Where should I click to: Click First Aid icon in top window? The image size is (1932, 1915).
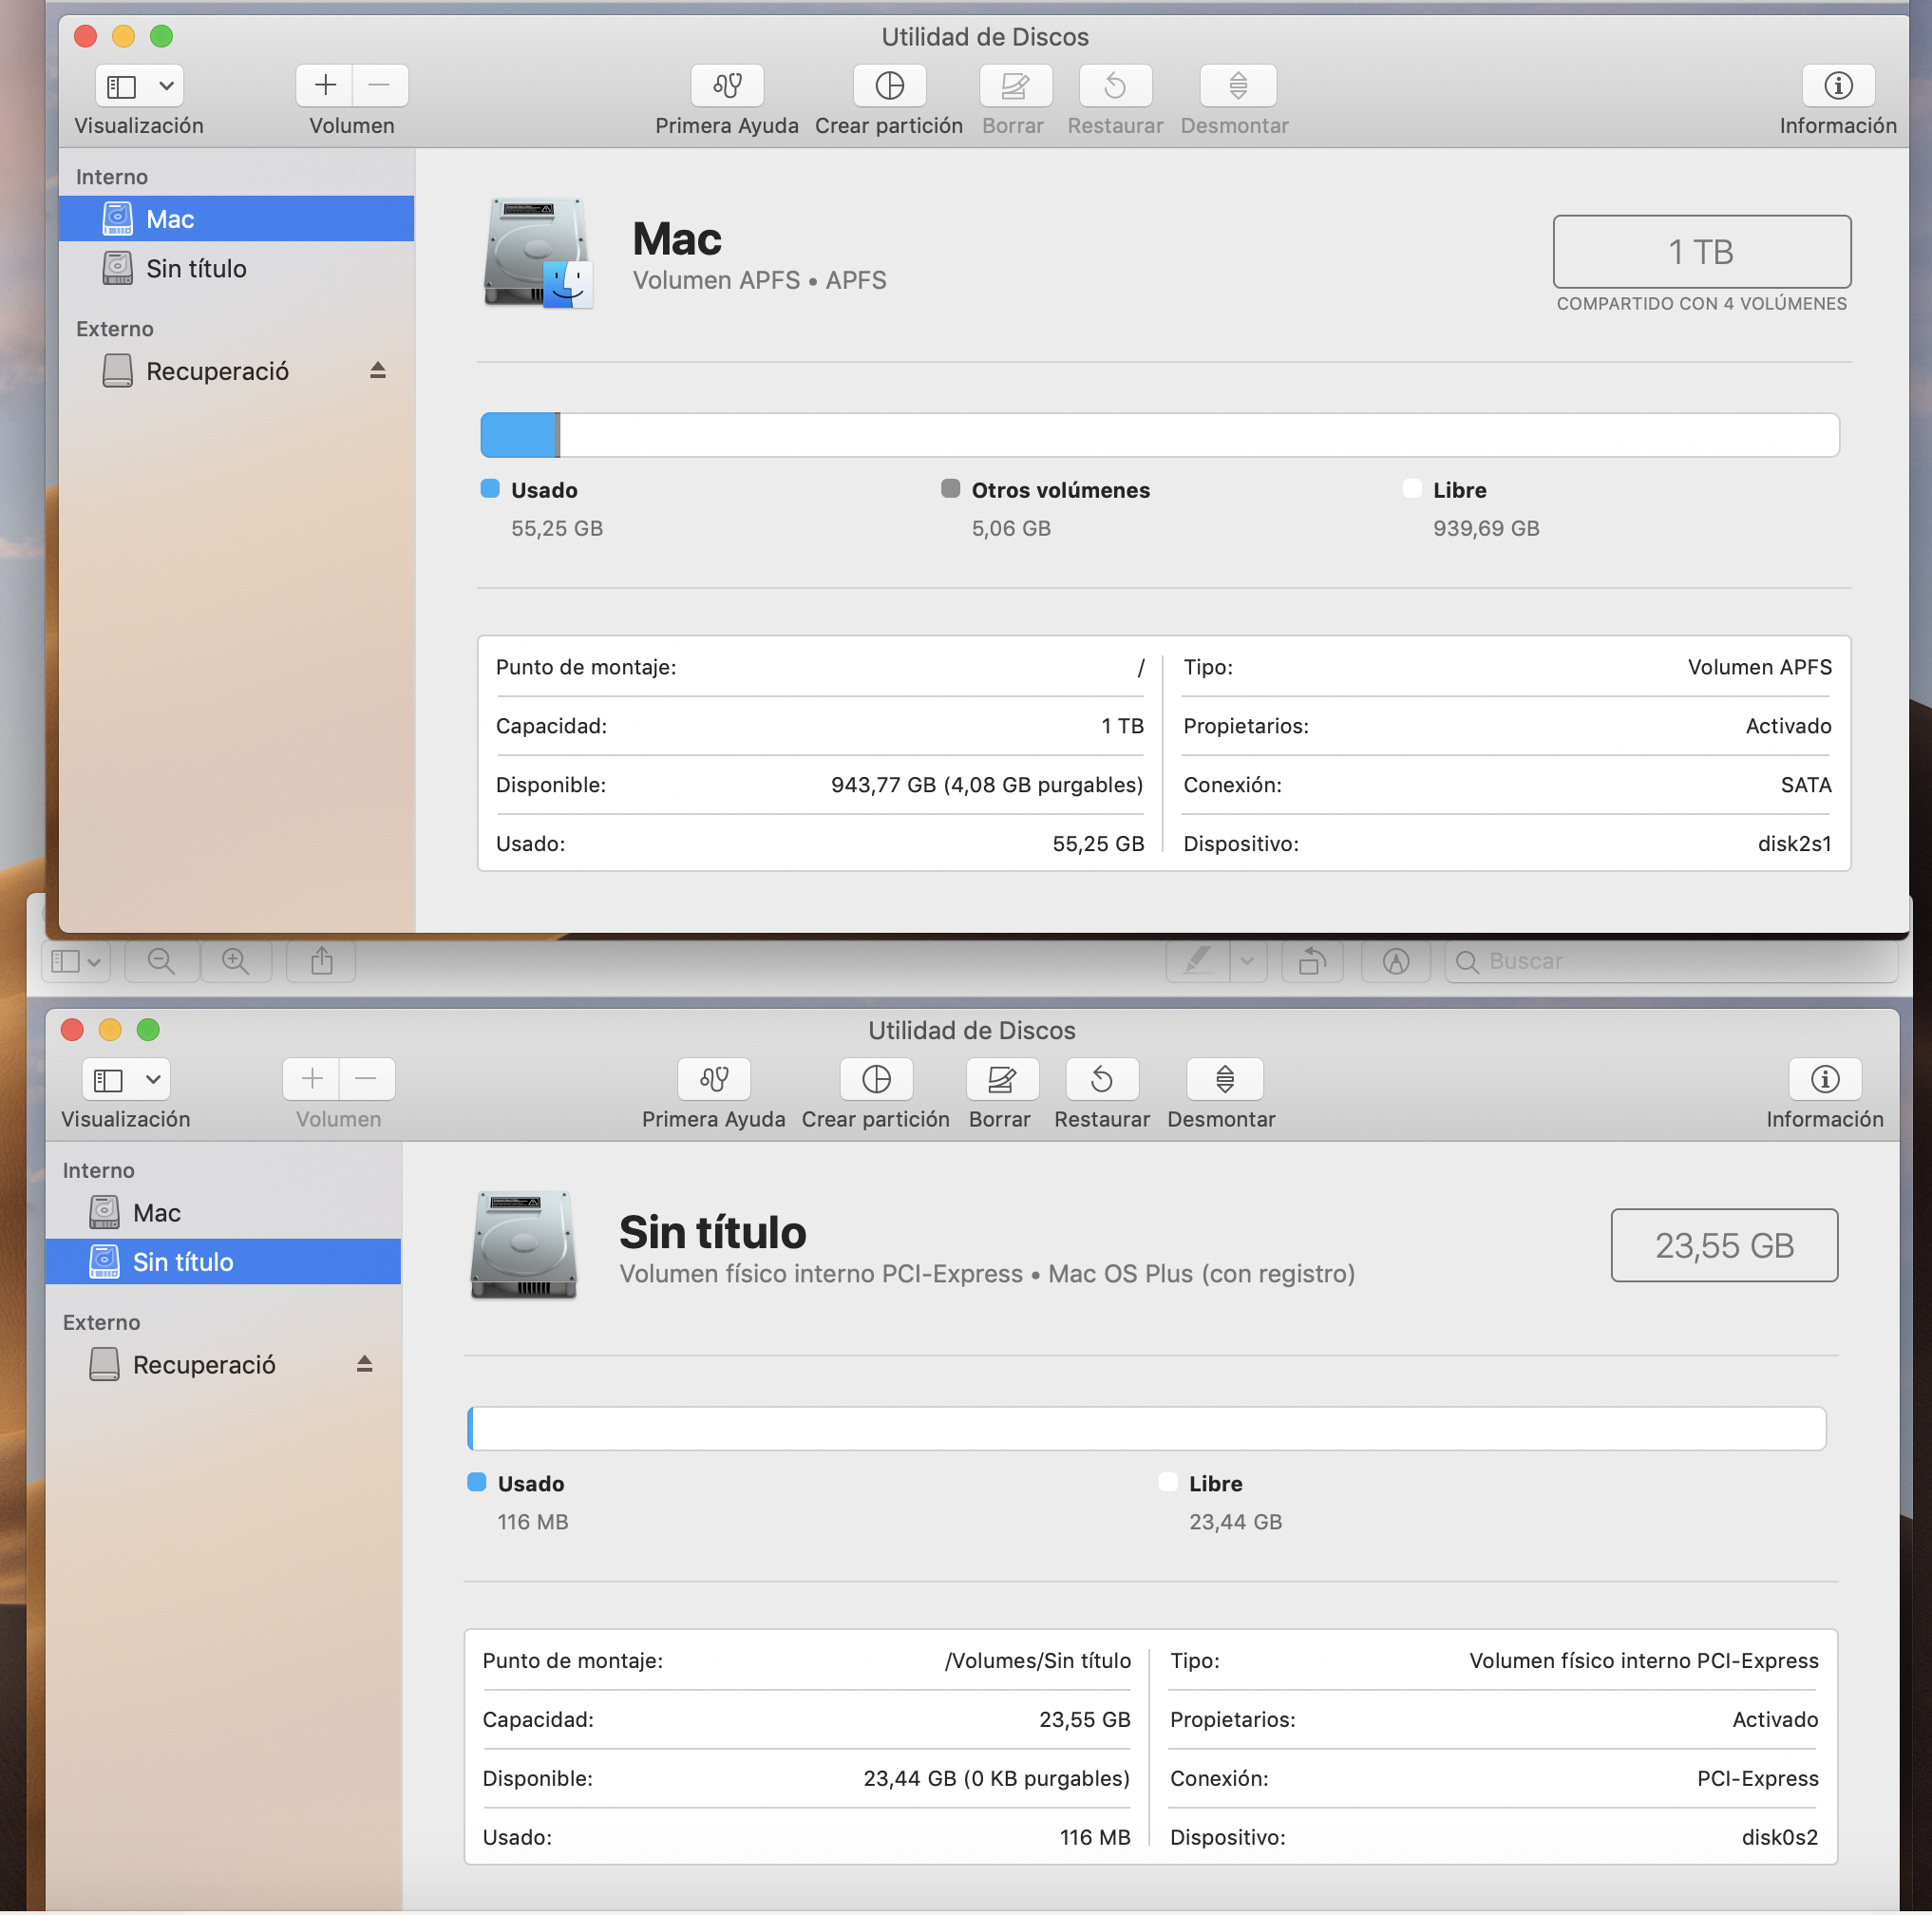tap(727, 86)
